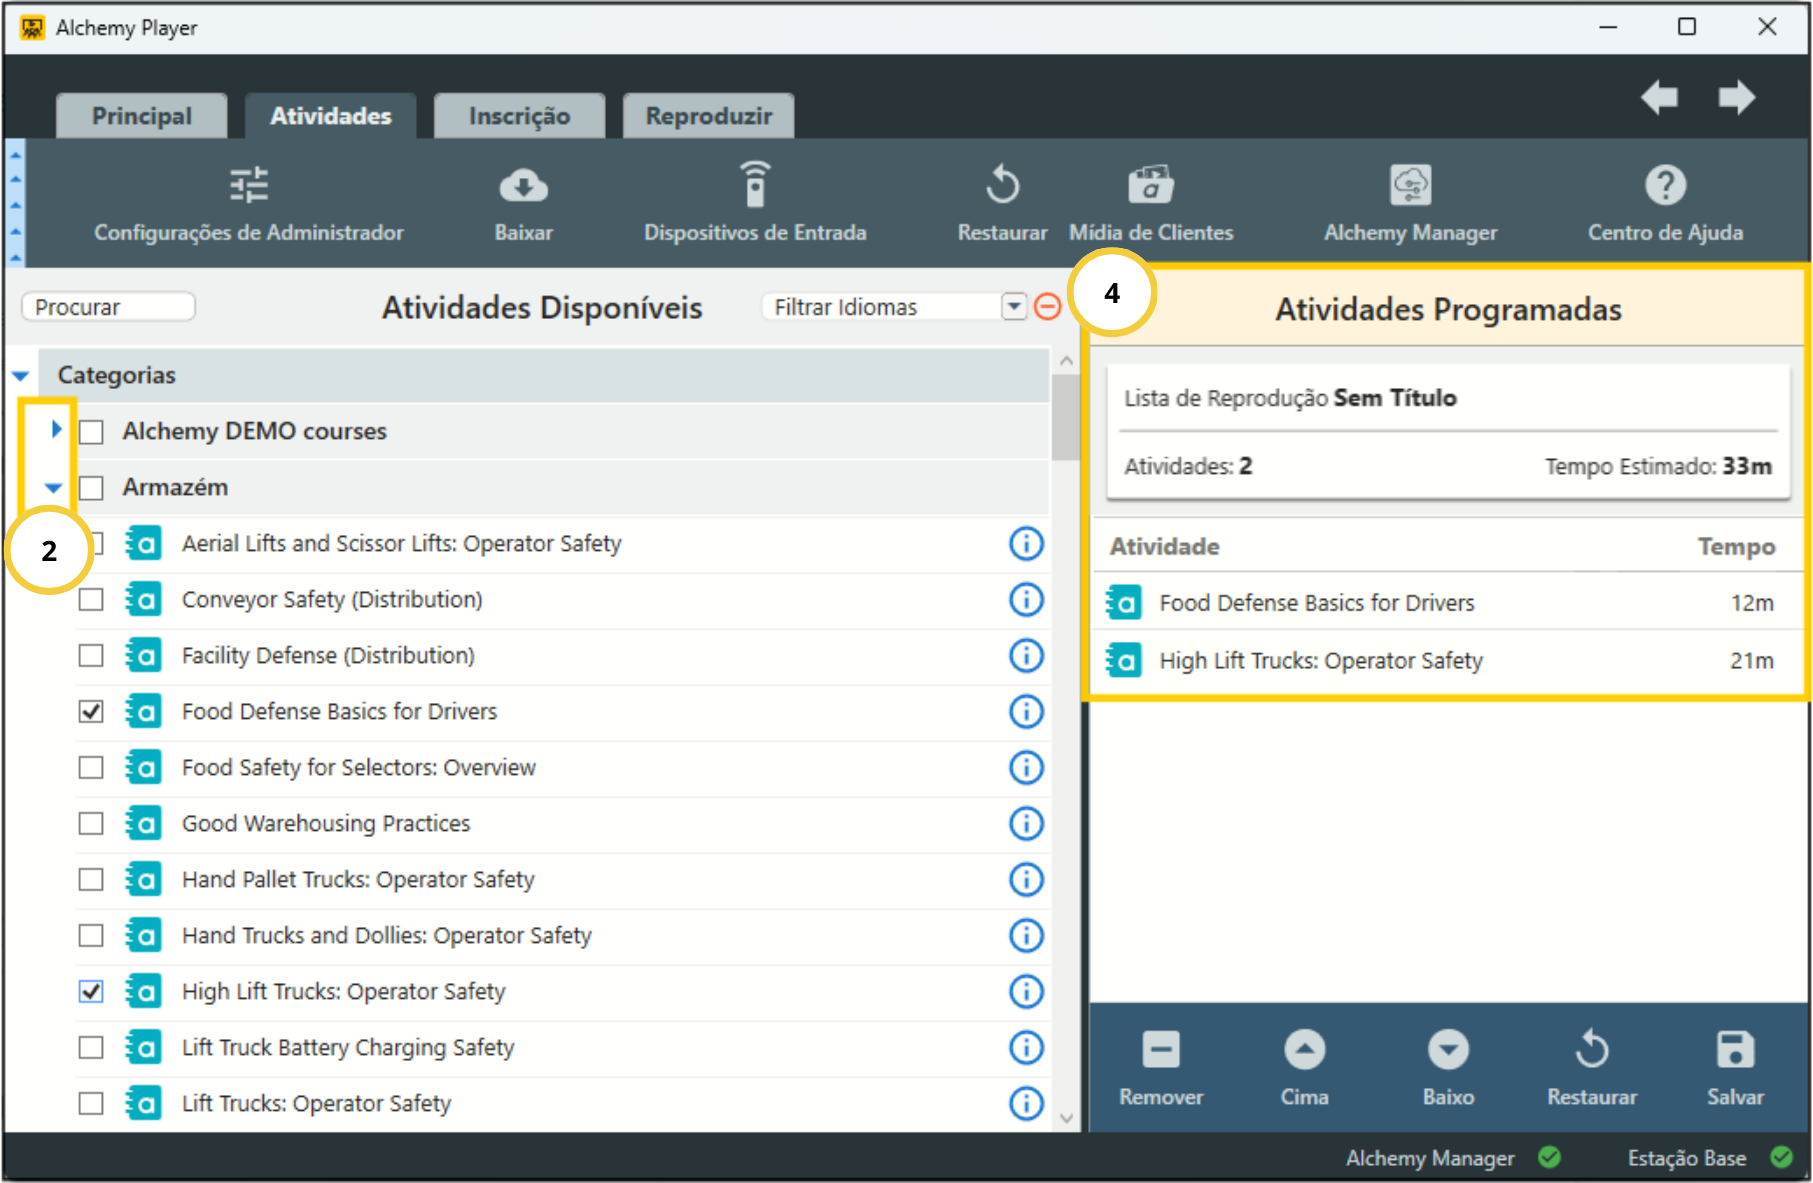1813x1183 pixels.
Task: Open Dispositivos de Entrada remote icon
Action: pyautogui.click(x=755, y=186)
